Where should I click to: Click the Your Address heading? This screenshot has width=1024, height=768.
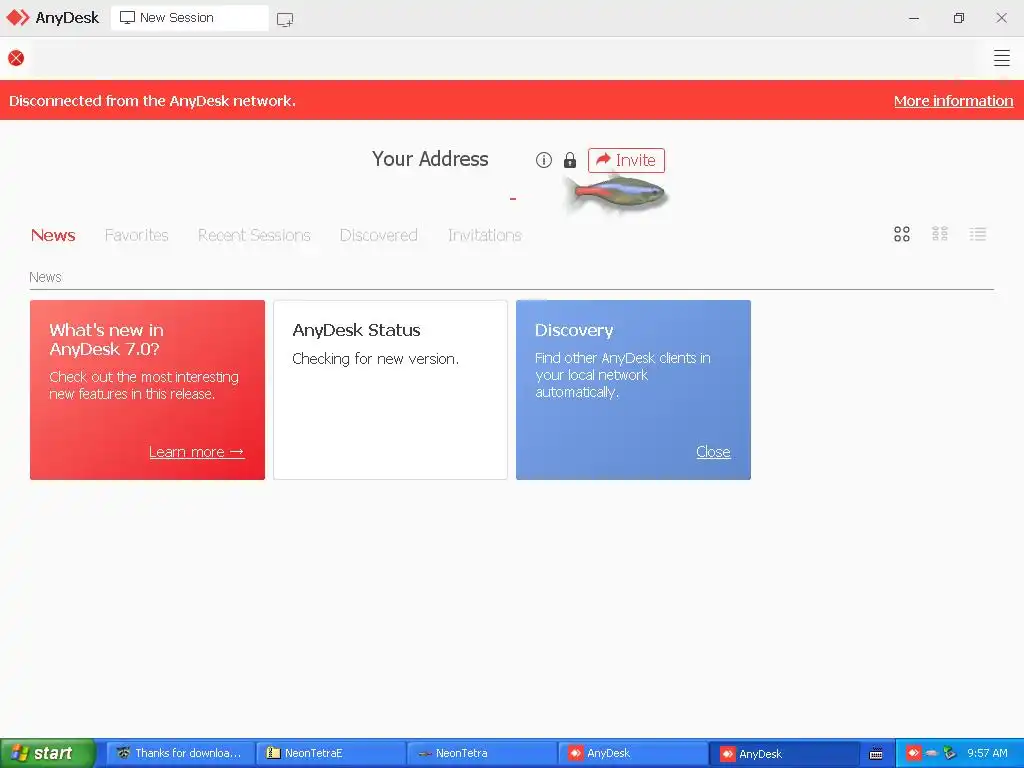point(430,159)
